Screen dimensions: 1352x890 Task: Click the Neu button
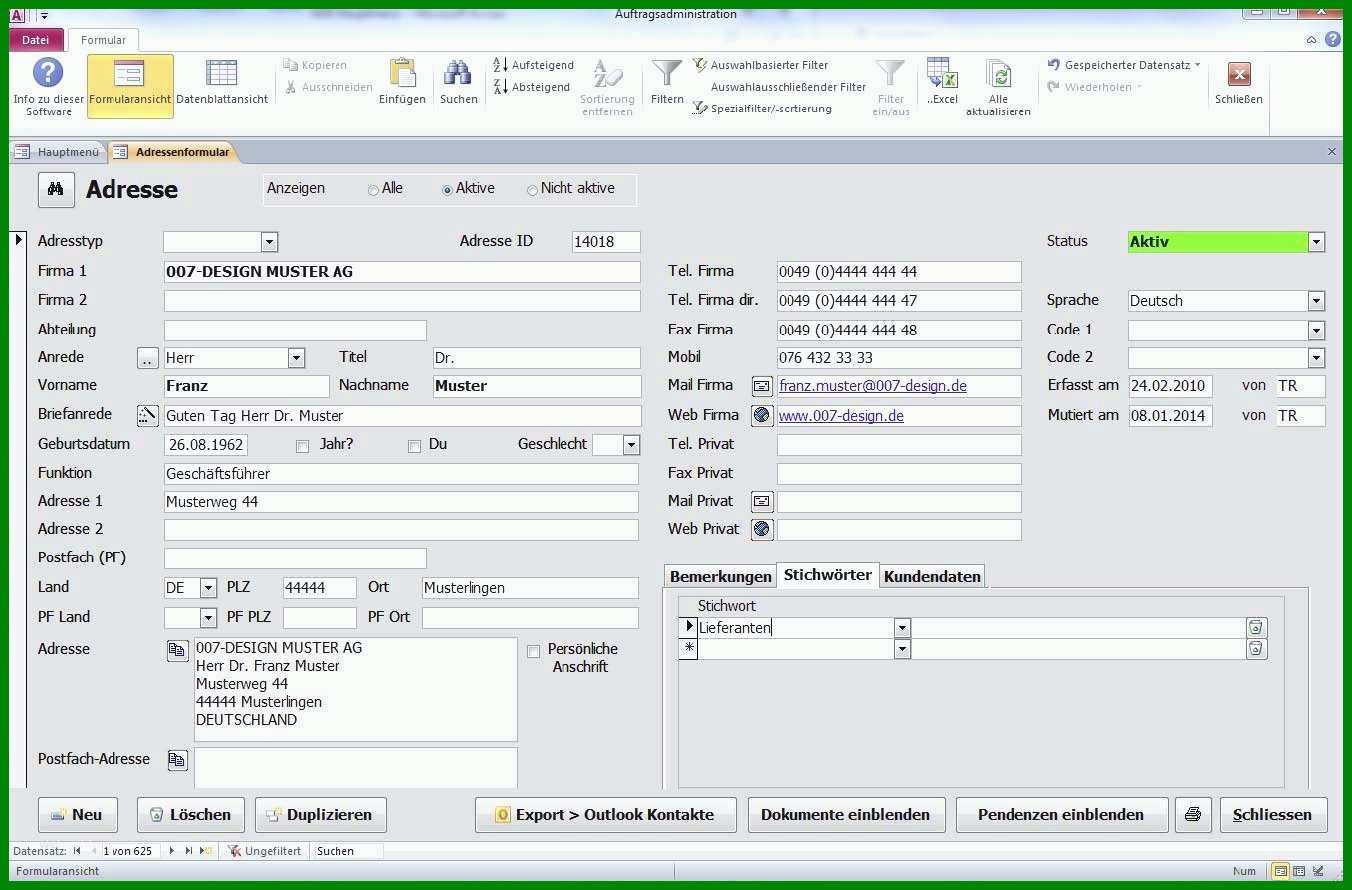point(77,815)
